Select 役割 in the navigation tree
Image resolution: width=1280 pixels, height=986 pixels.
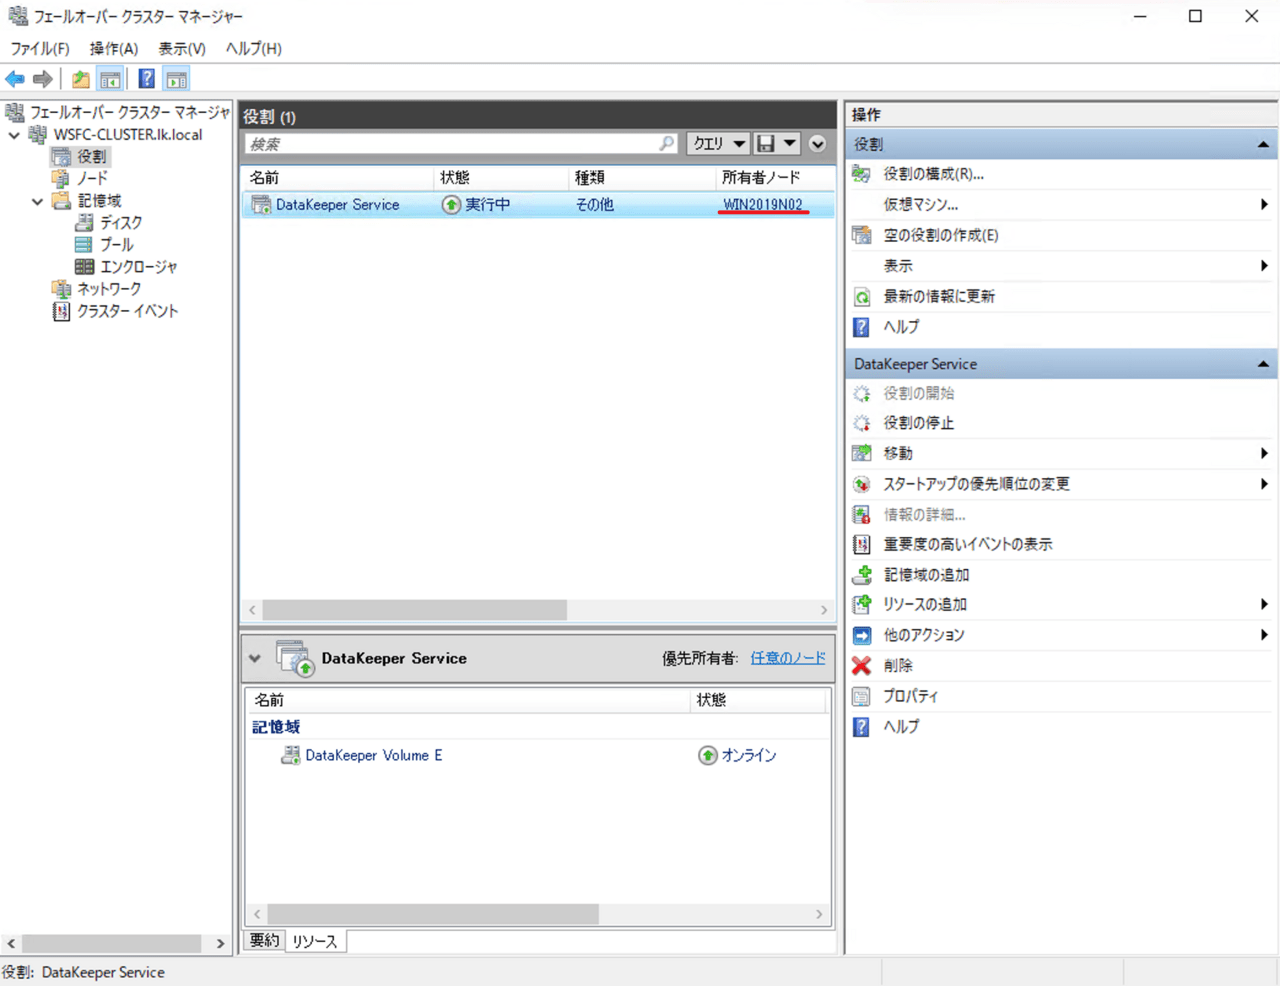(91, 156)
